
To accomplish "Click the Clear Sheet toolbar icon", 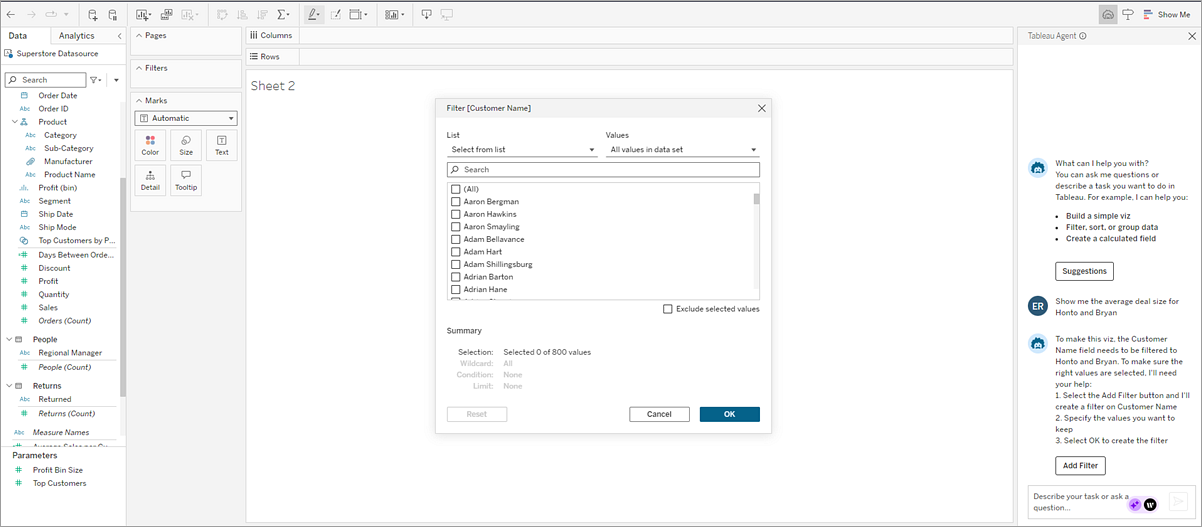I will 190,15.
